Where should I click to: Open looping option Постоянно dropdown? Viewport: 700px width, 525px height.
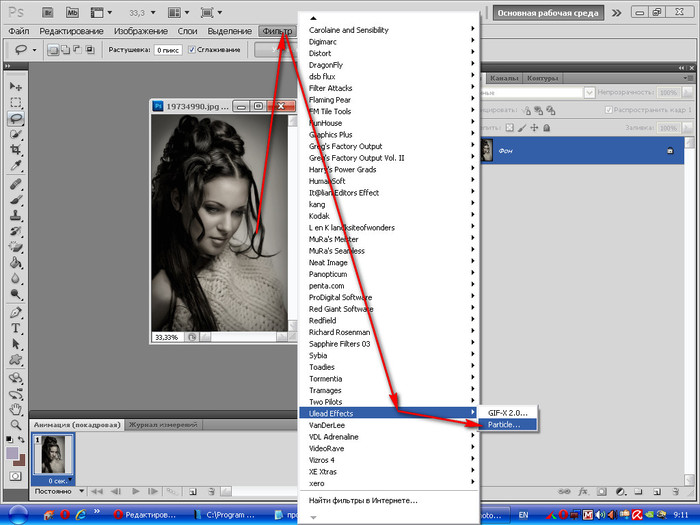click(x=81, y=491)
